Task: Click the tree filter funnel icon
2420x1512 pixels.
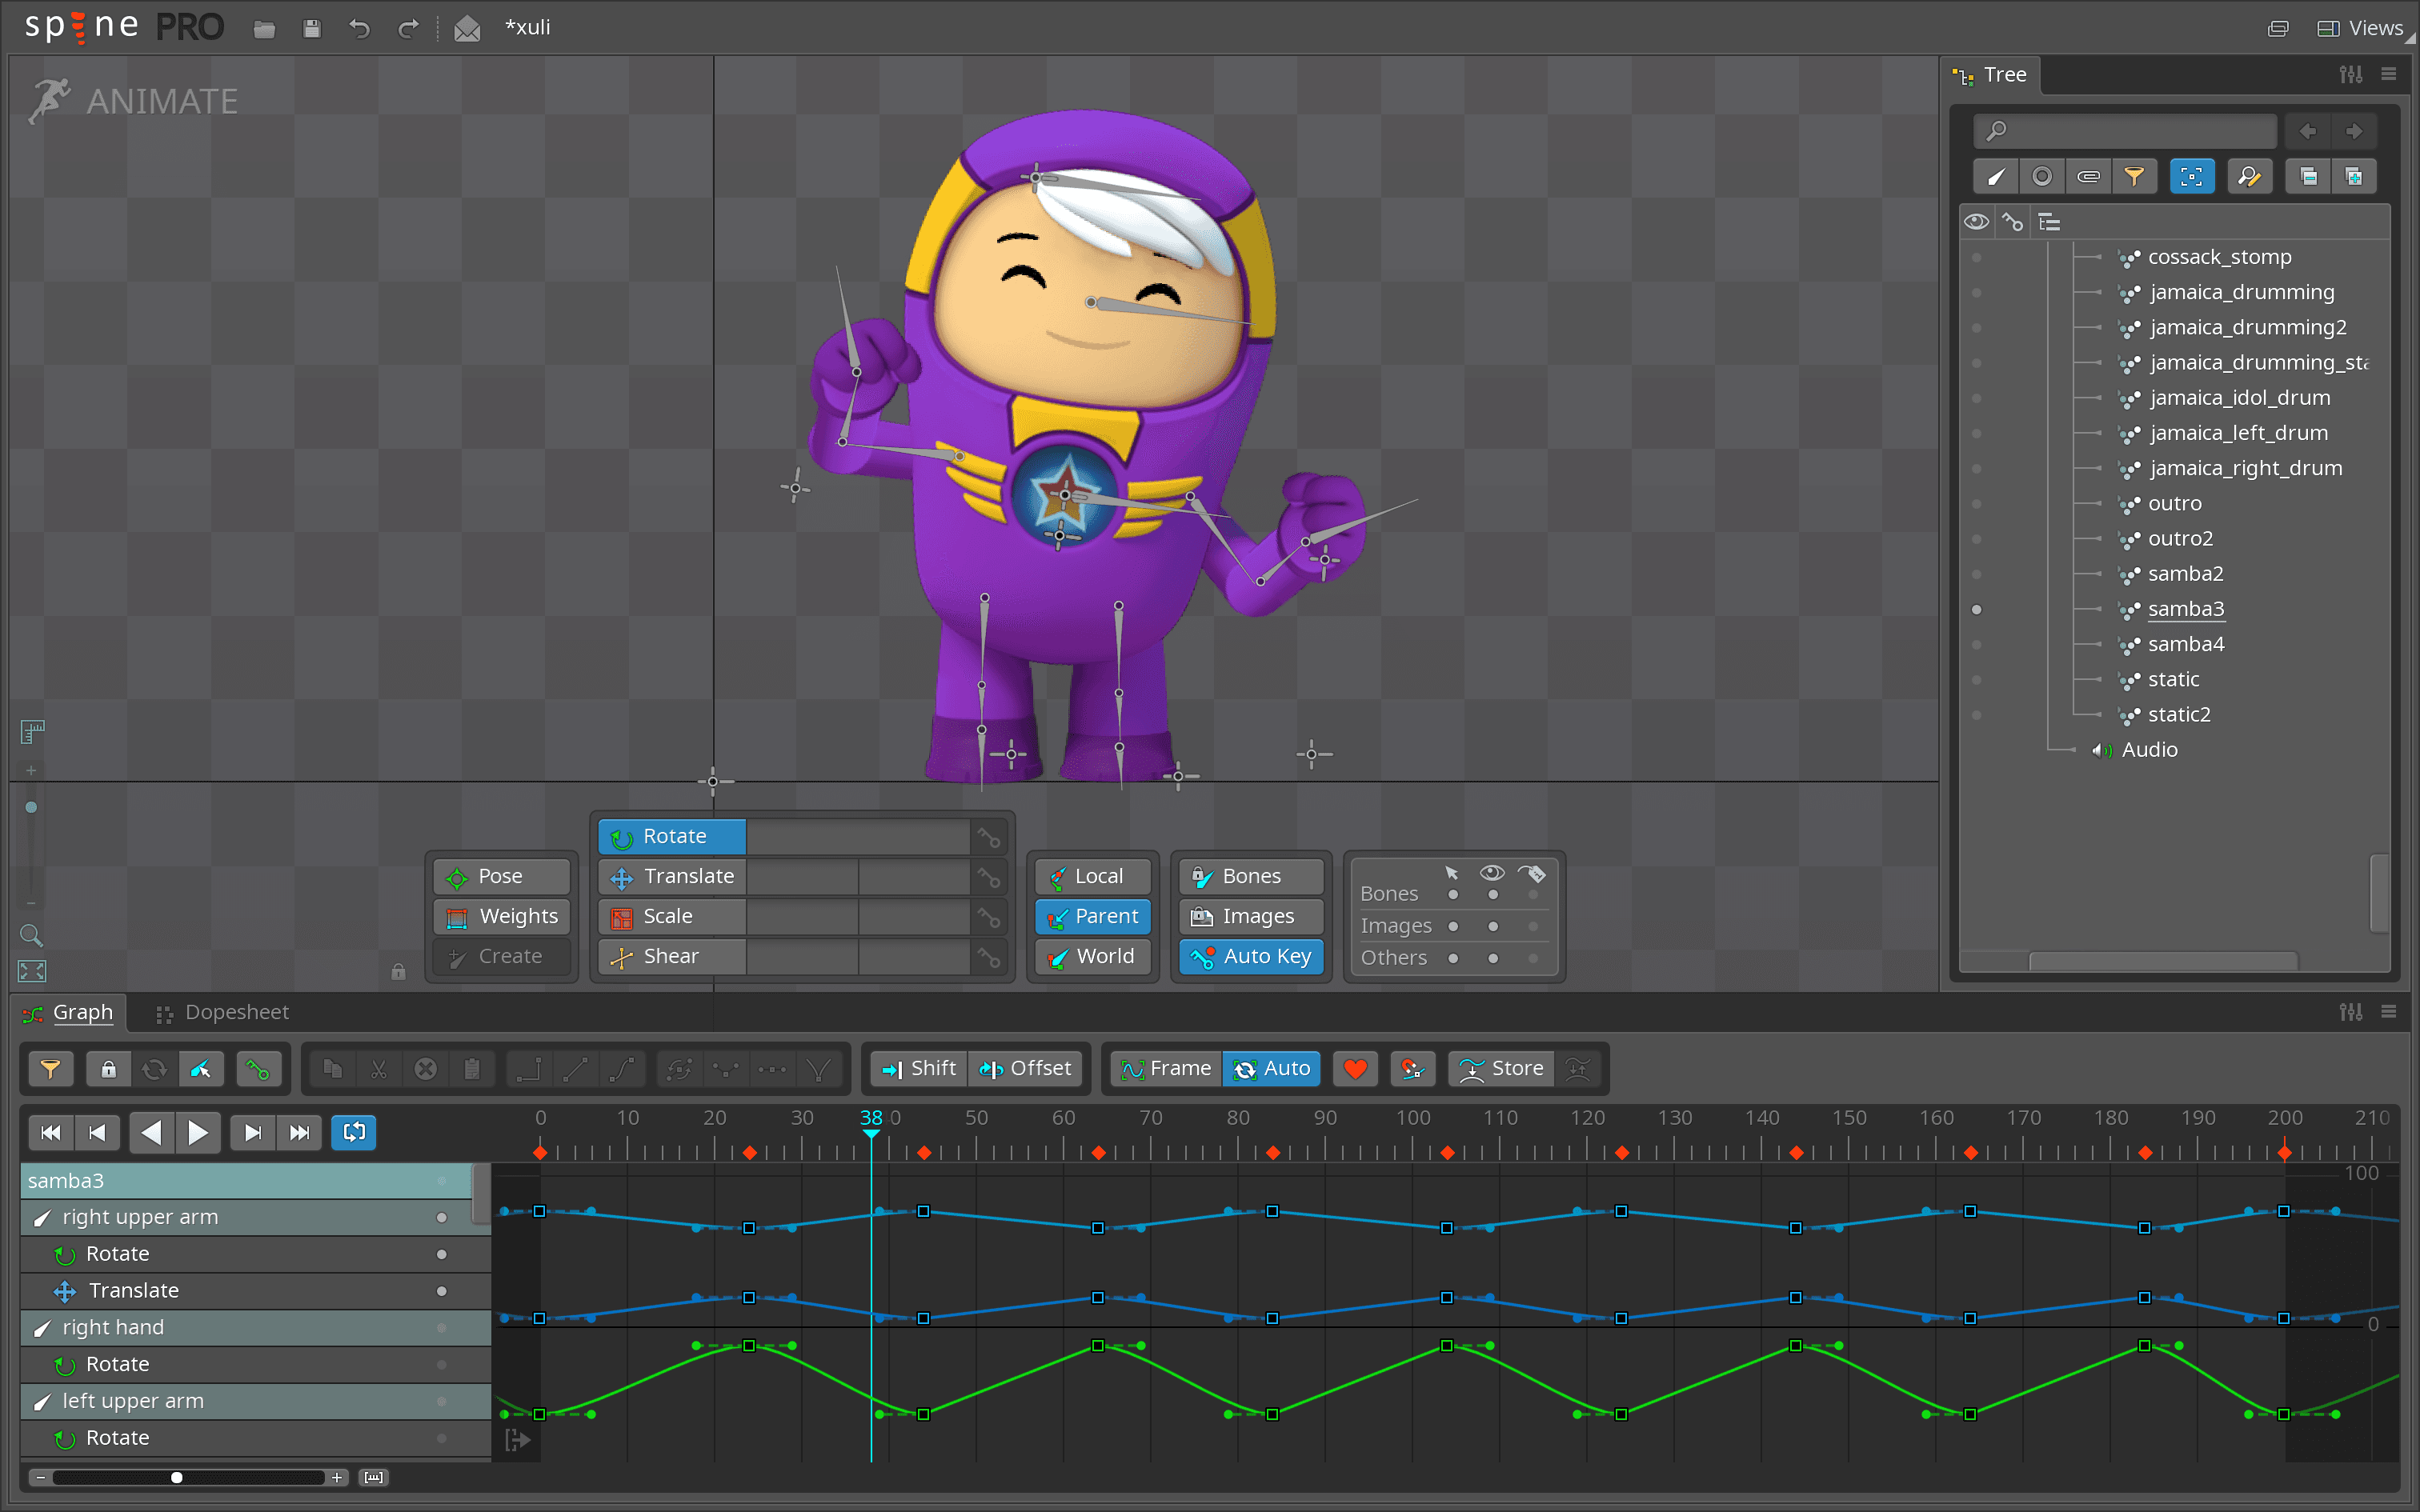Action: click(2134, 177)
